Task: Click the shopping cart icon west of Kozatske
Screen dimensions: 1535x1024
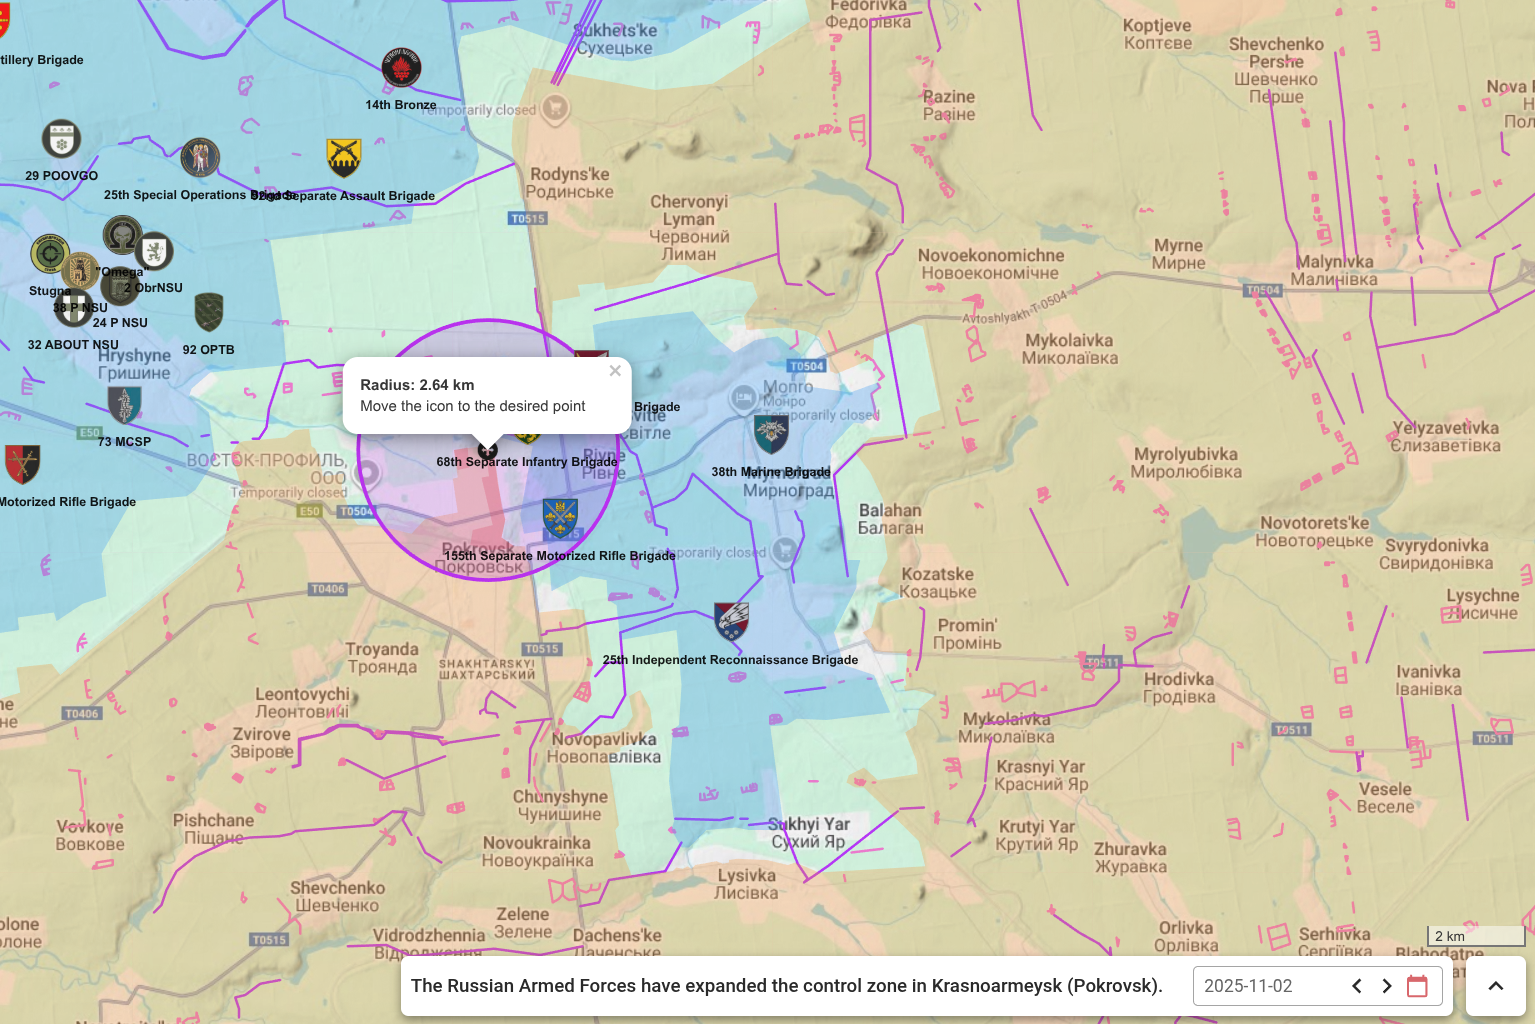Action: point(785,550)
